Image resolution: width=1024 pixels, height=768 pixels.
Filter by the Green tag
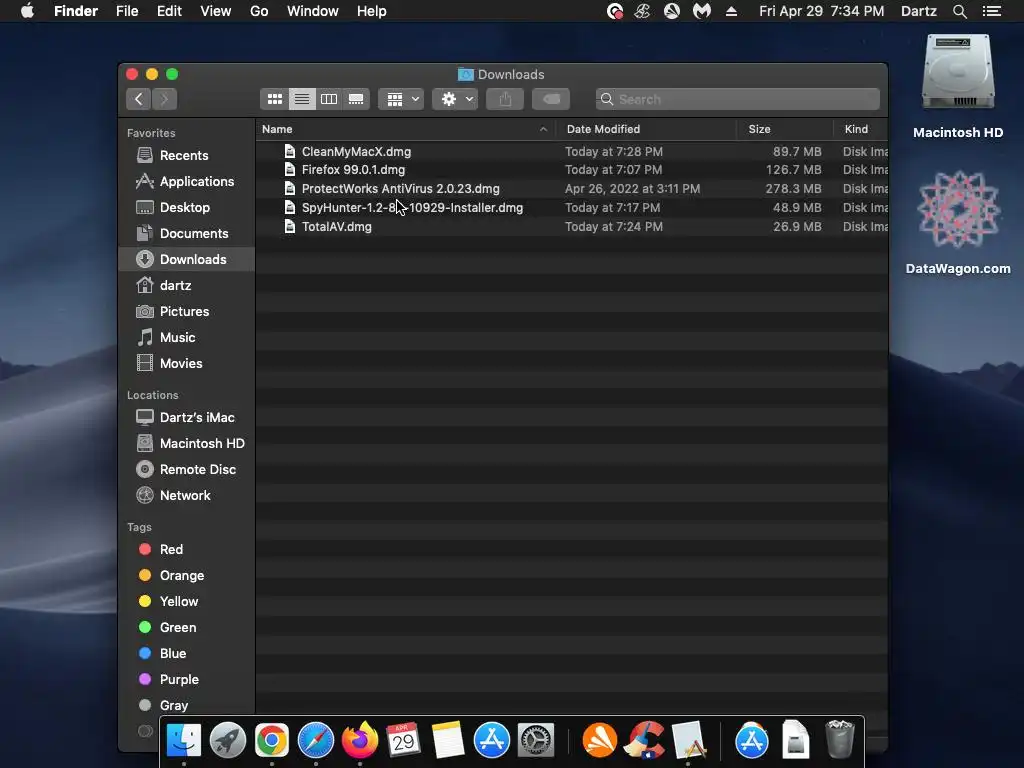click(186, 628)
